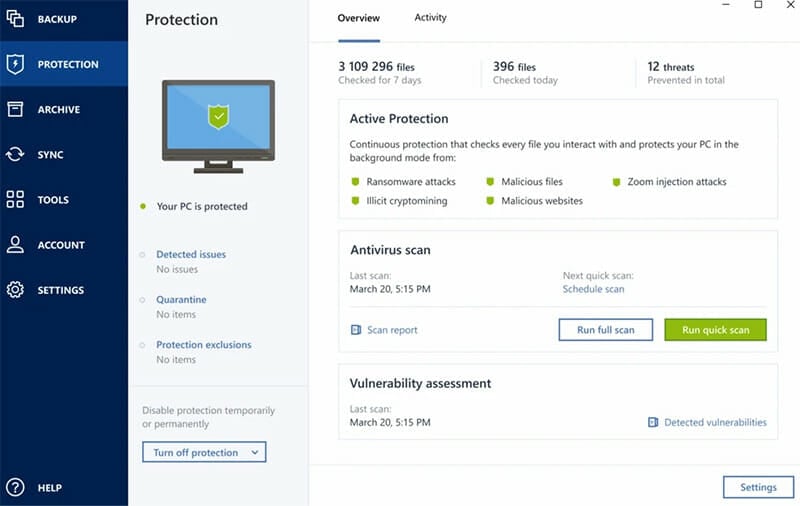Image resolution: width=800 pixels, height=506 pixels.
Task: Open the Archive box icon
Action: (15, 109)
